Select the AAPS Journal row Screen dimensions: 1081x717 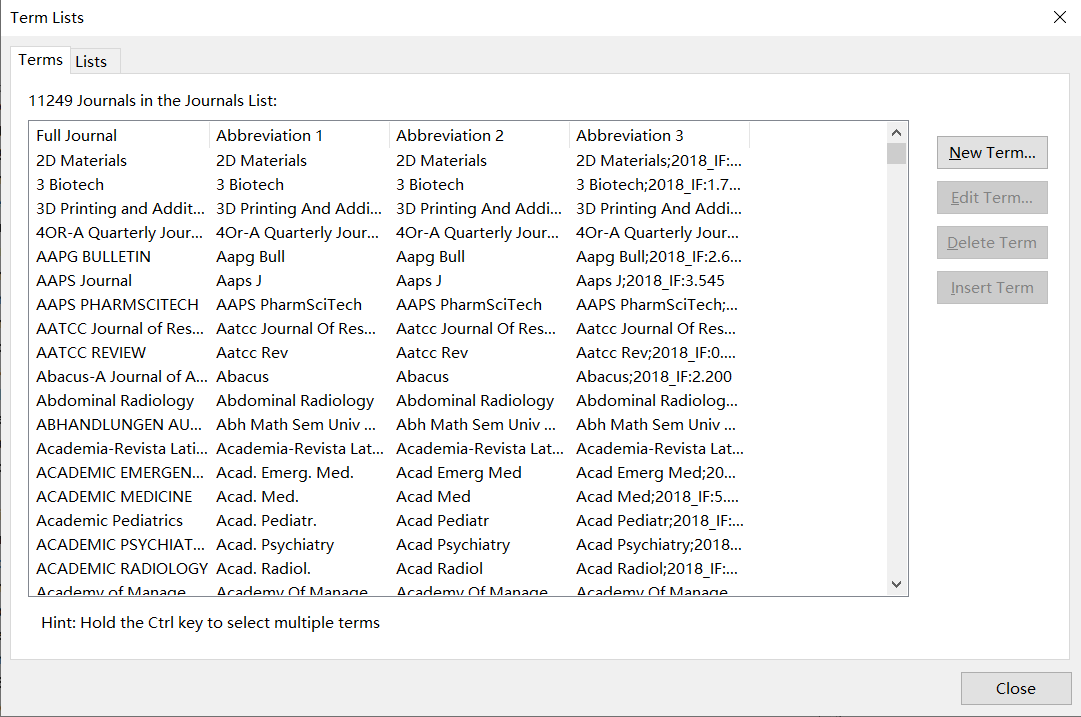coord(83,281)
